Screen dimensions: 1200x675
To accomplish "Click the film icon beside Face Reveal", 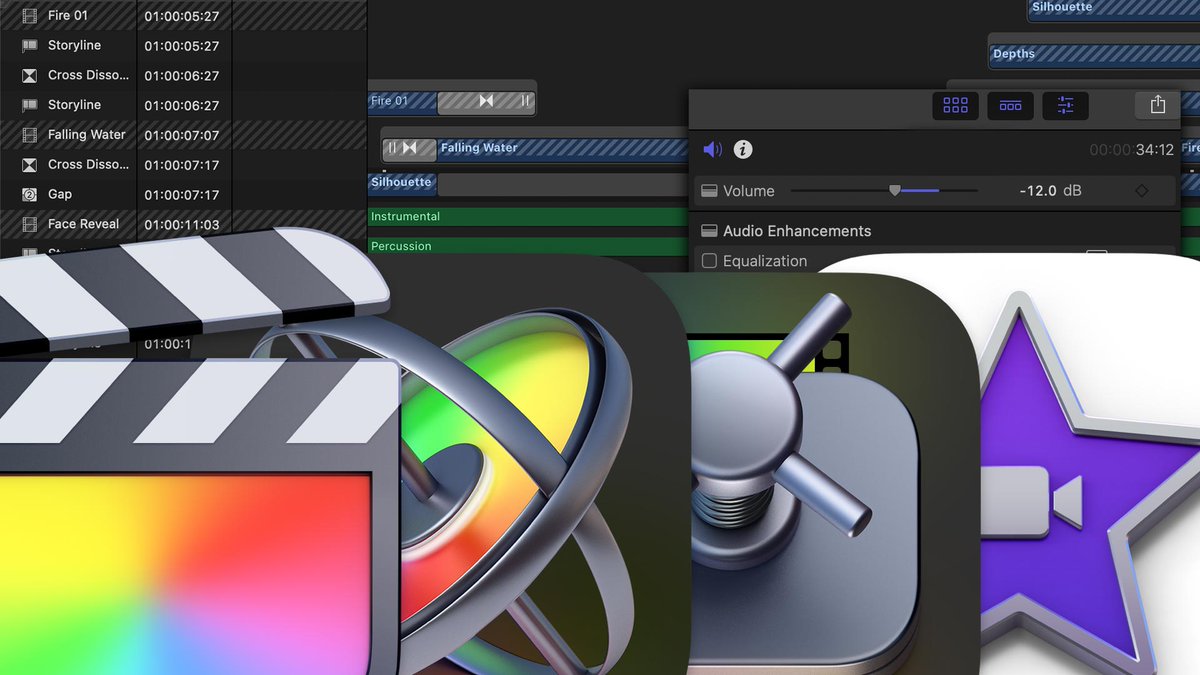I will [29, 224].
